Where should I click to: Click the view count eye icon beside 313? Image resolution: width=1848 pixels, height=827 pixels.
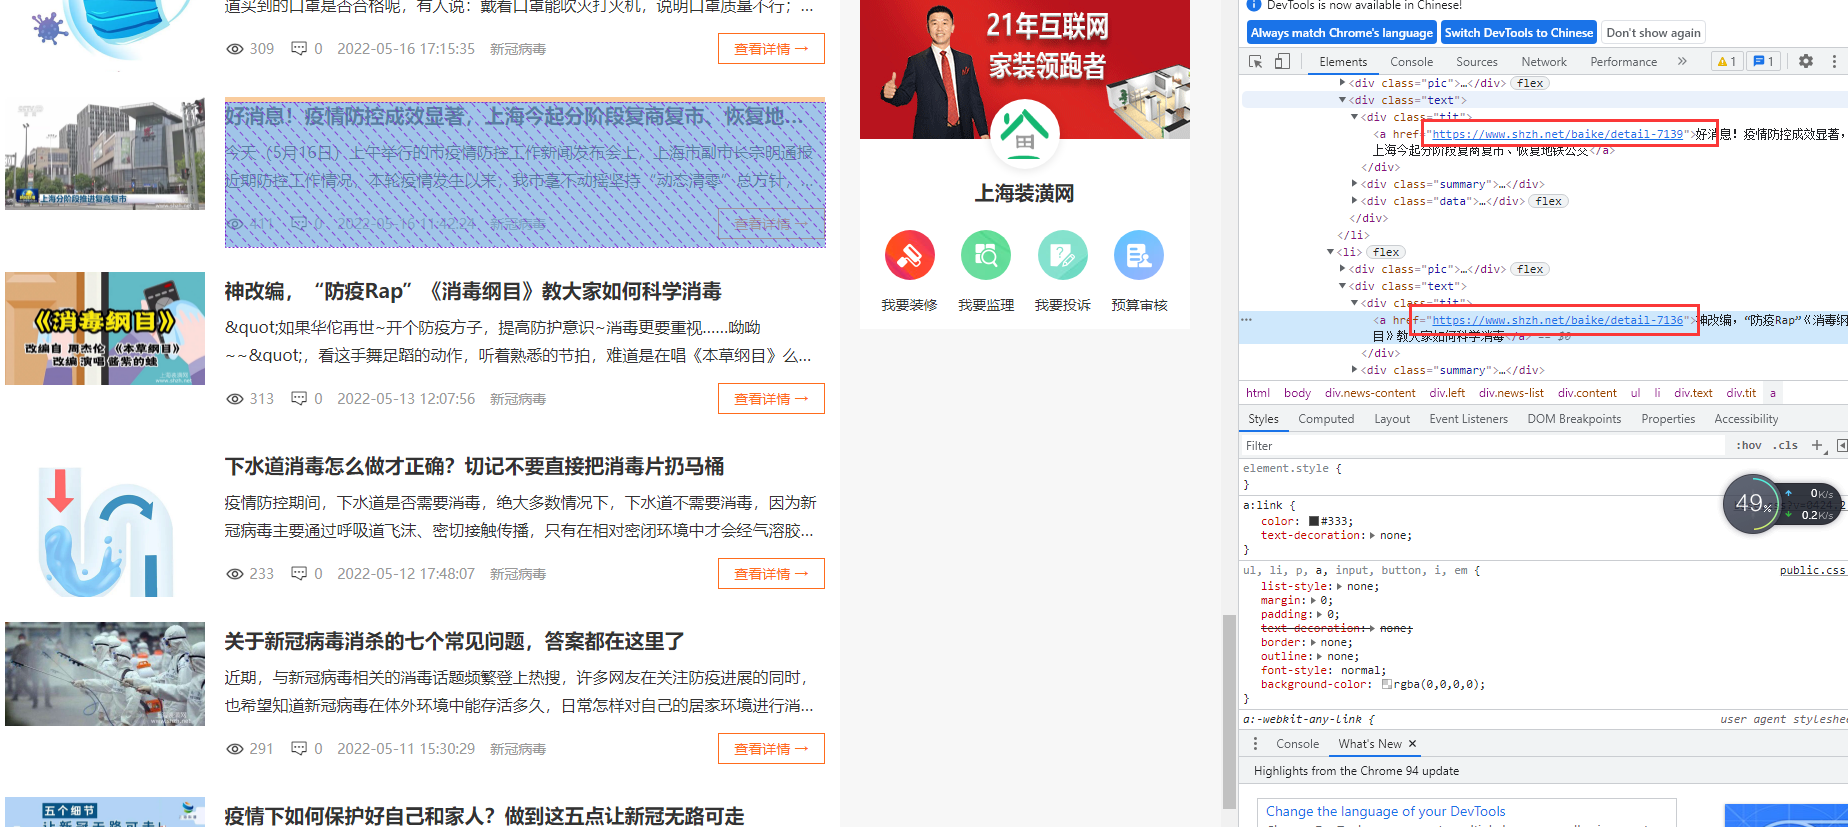coord(235,399)
